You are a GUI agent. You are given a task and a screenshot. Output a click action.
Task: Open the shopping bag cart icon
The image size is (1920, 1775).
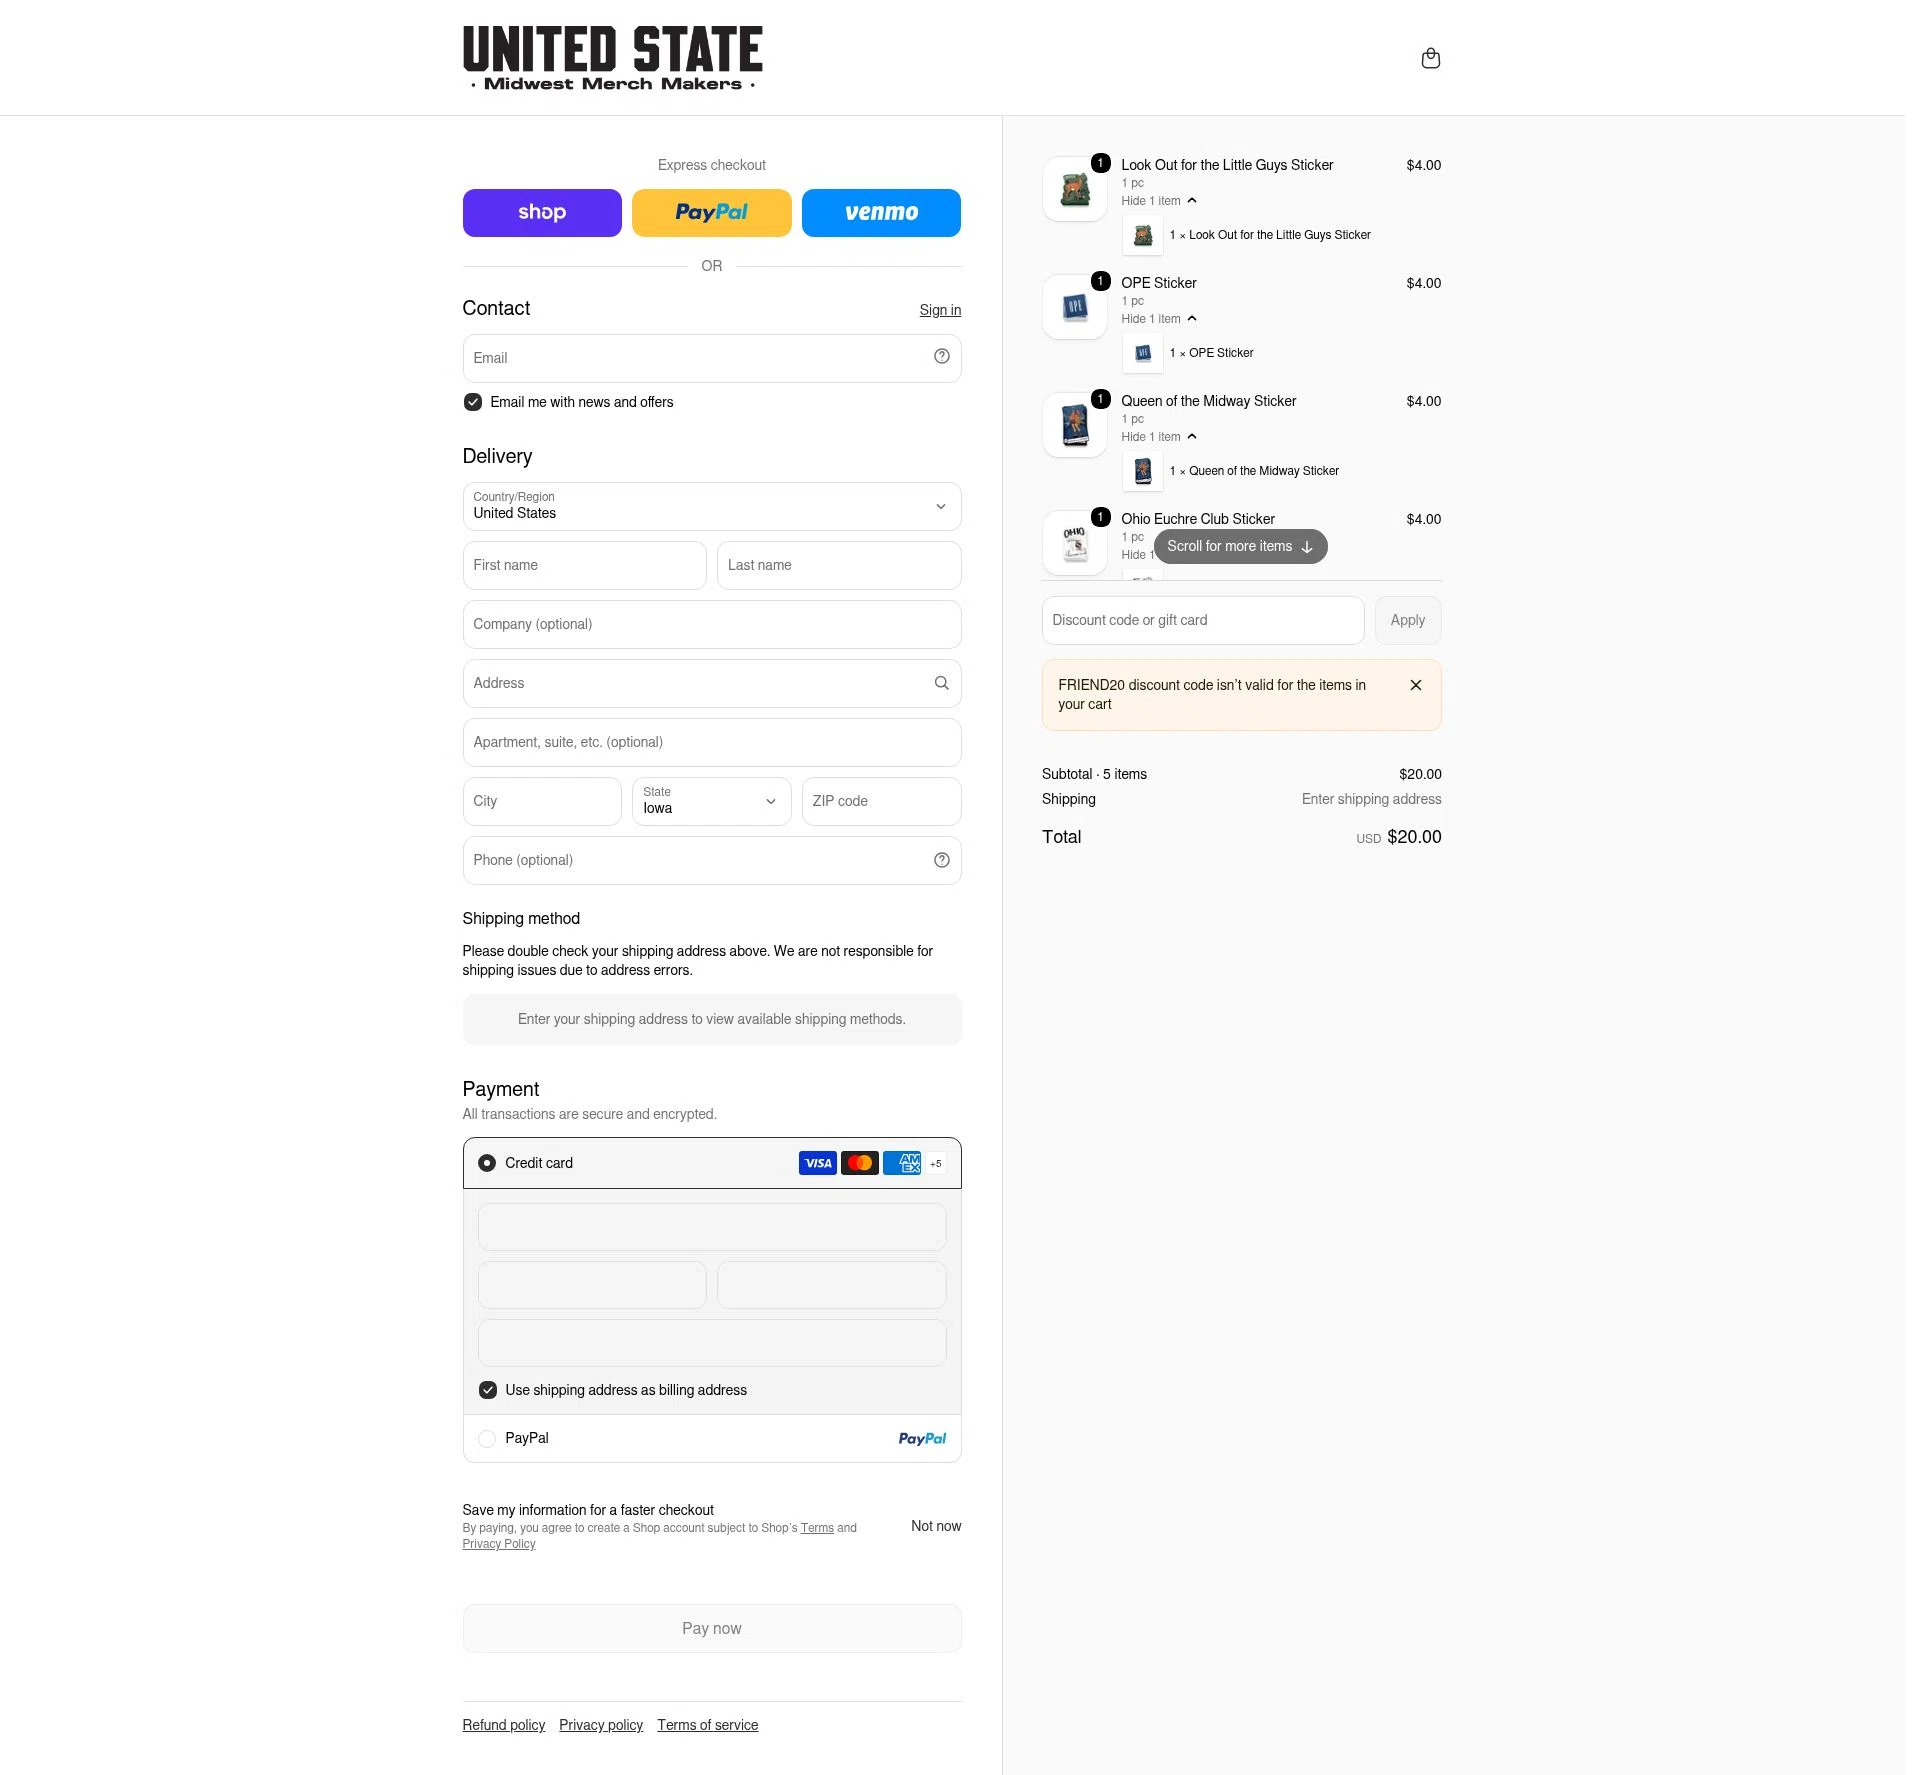(x=1430, y=58)
